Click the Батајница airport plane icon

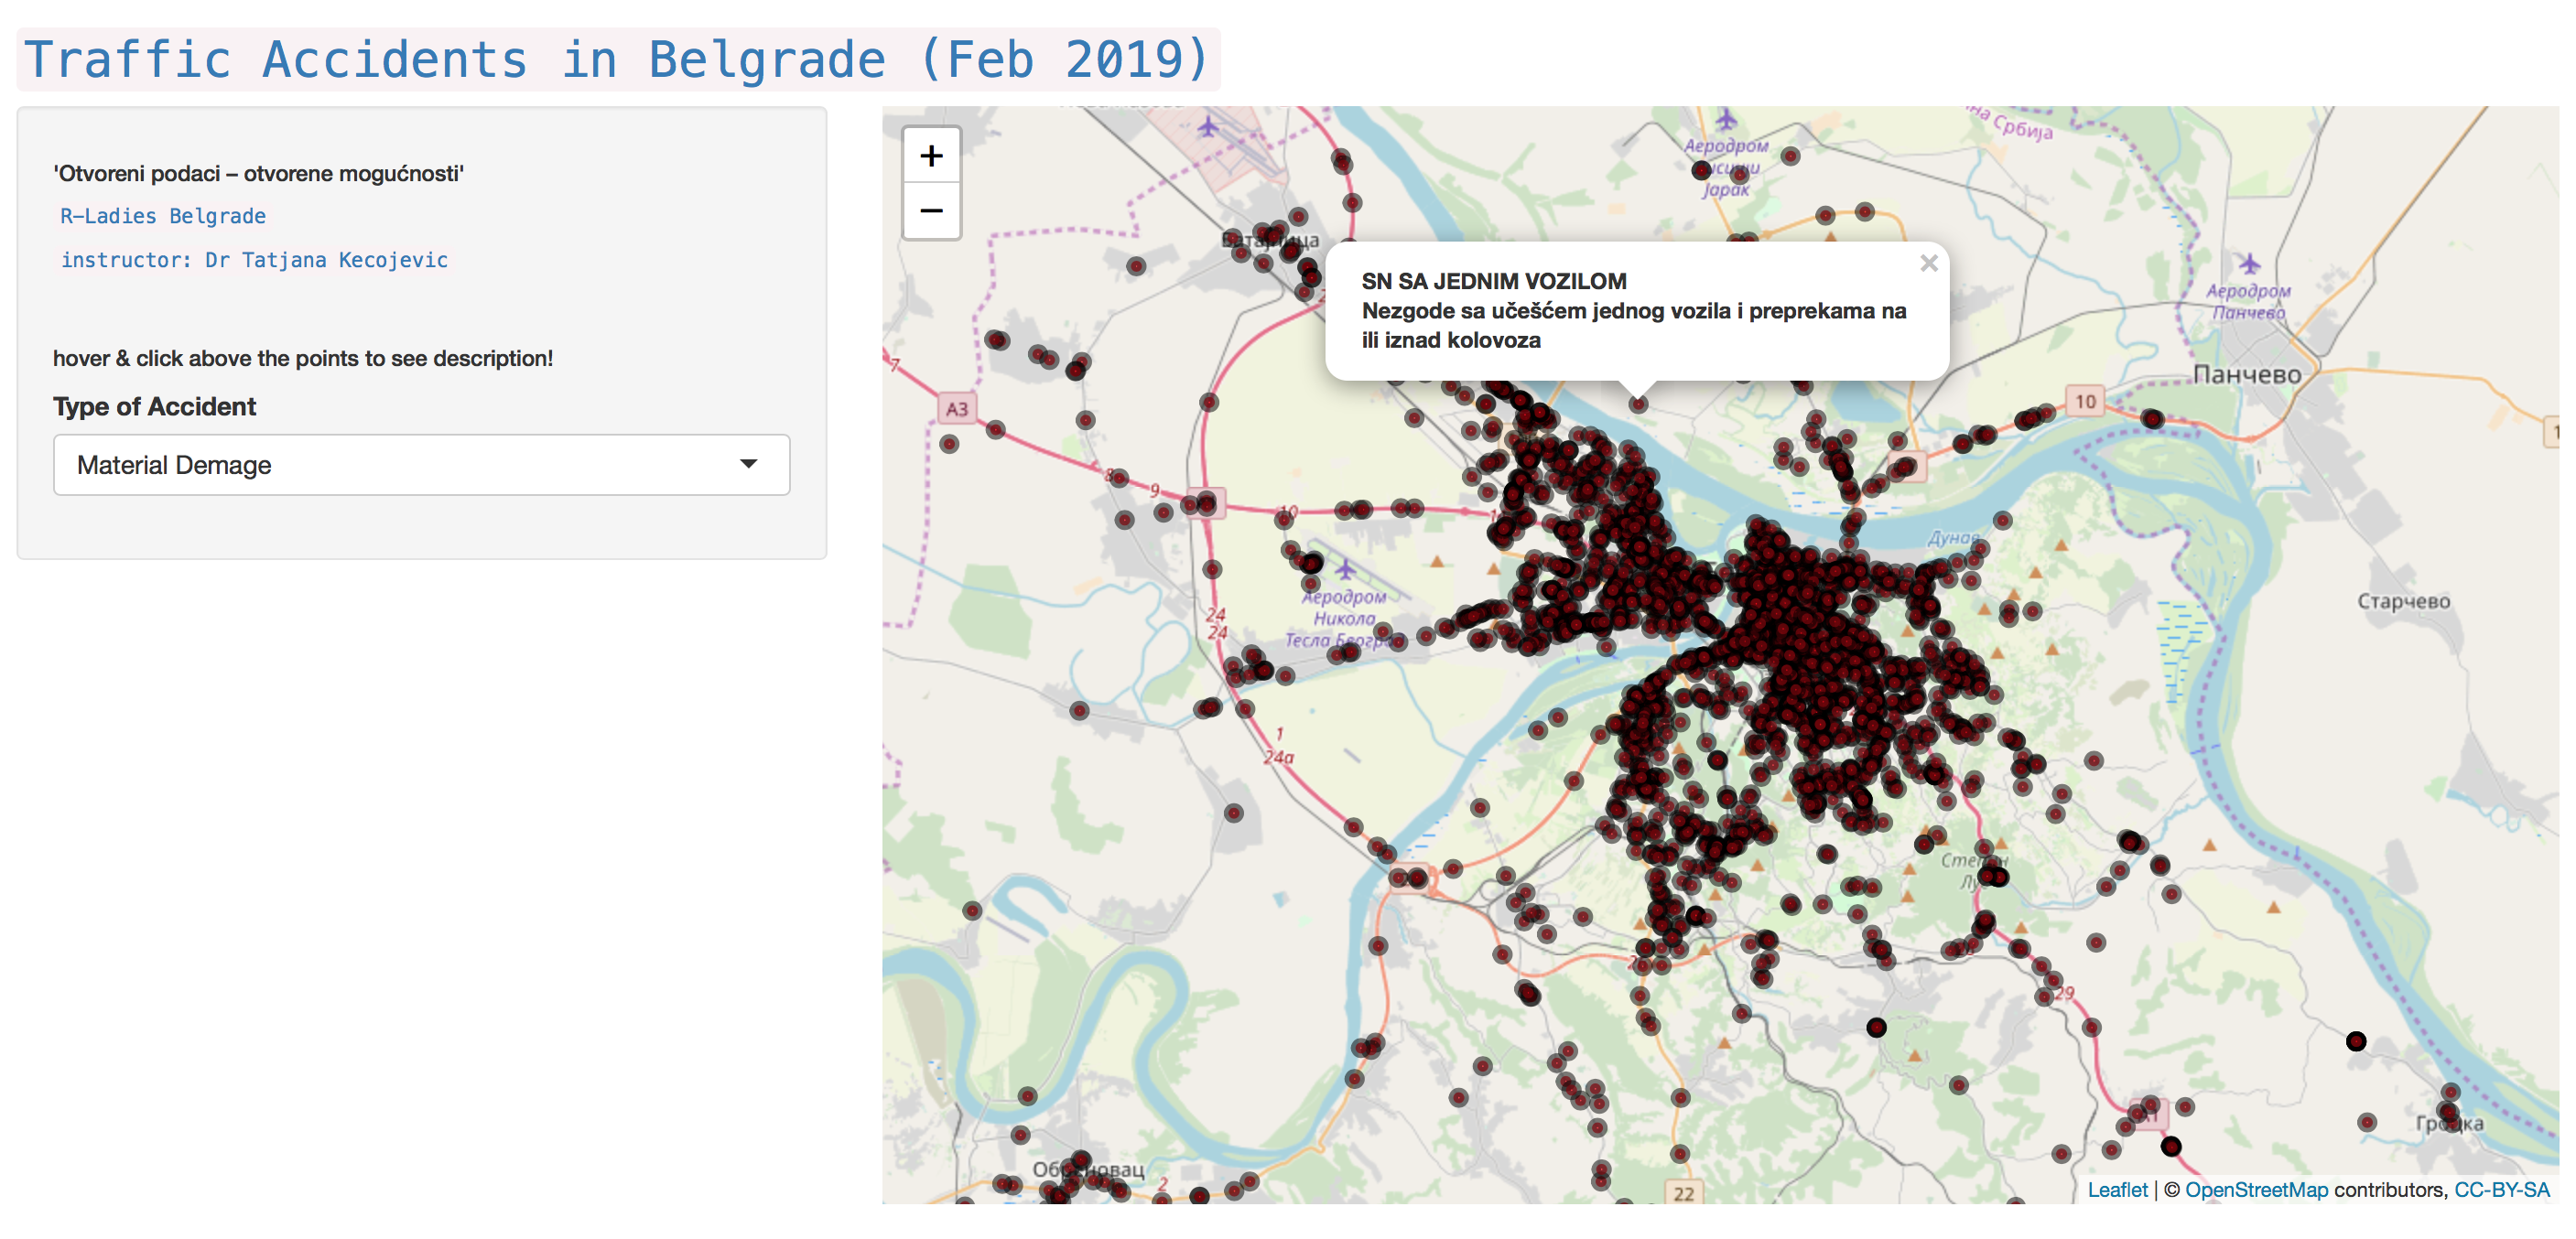[1208, 127]
